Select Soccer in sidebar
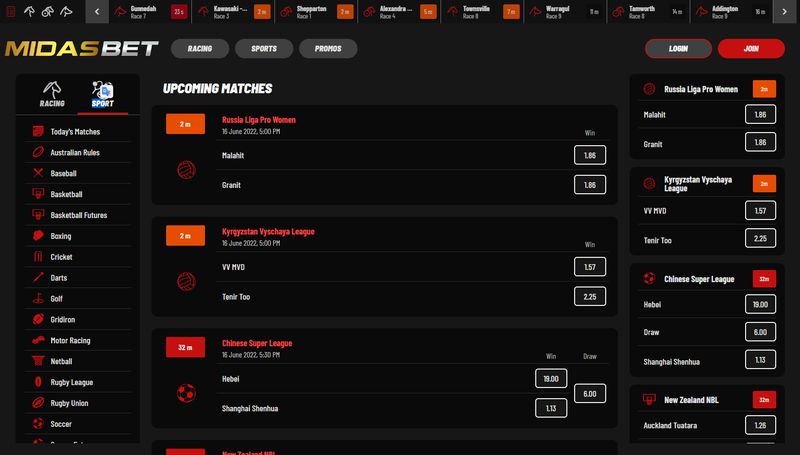 [78, 424]
